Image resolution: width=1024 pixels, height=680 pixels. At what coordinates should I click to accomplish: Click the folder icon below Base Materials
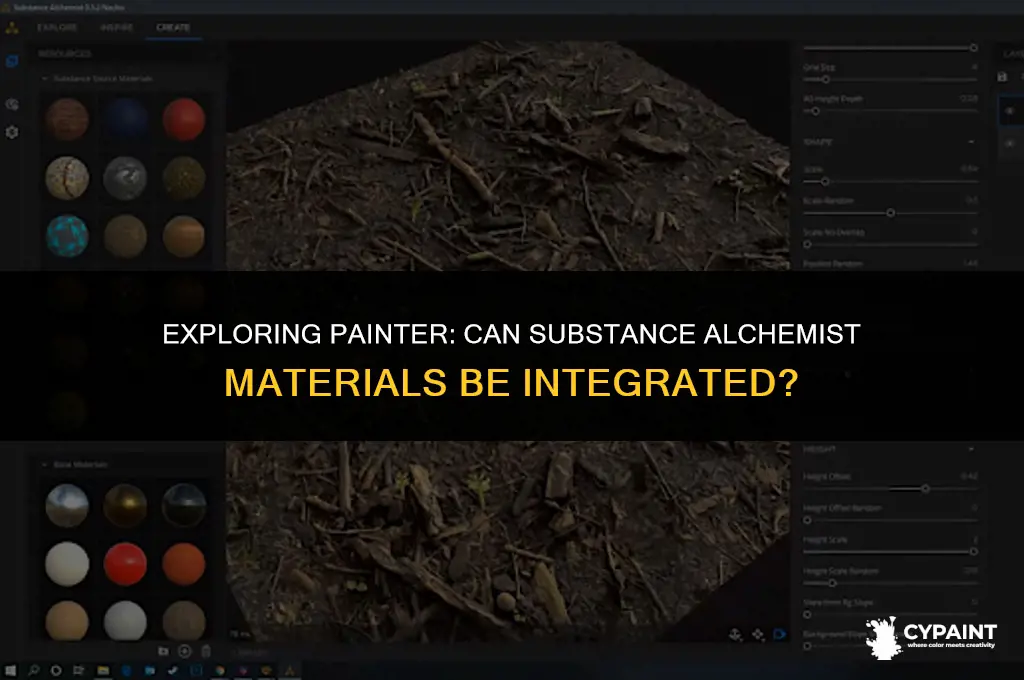click(163, 651)
